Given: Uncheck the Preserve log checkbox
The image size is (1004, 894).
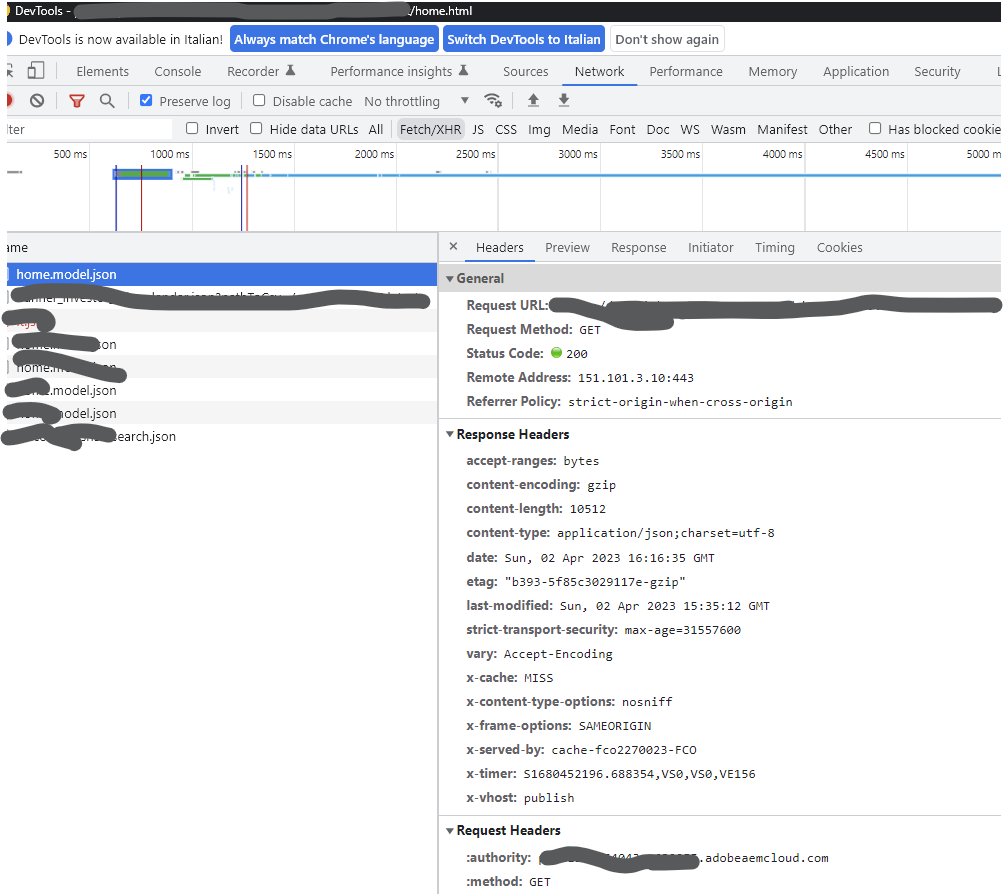Looking at the screenshot, I should click(145, 100).
